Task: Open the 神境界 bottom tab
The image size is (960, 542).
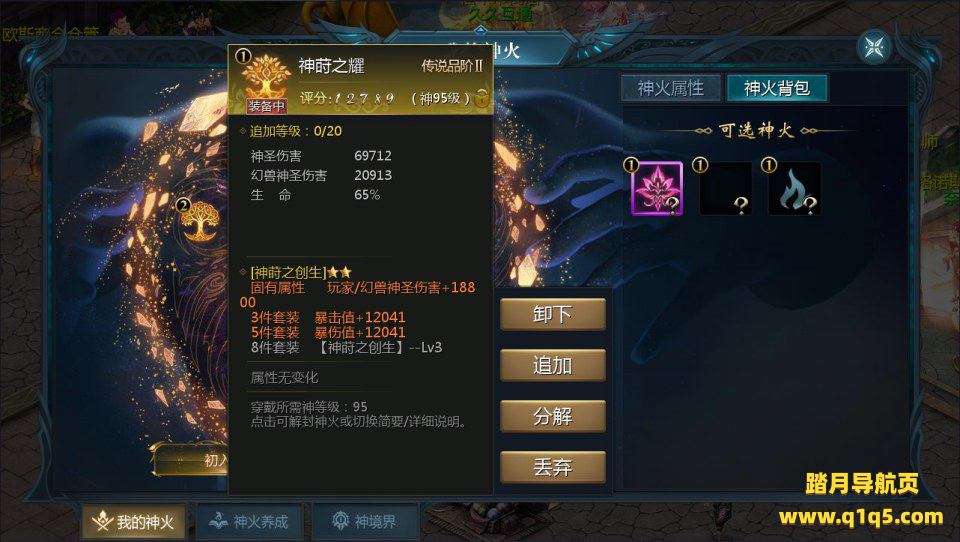Action: [x=366, y=522]
